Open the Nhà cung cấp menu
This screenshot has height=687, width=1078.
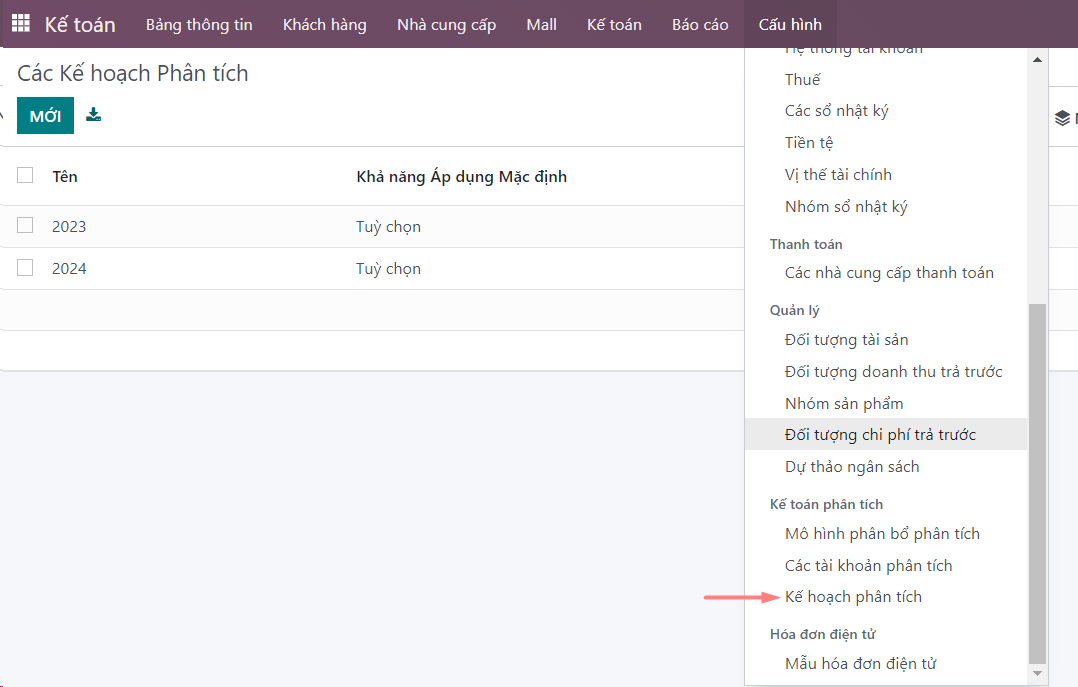(446, 25)
